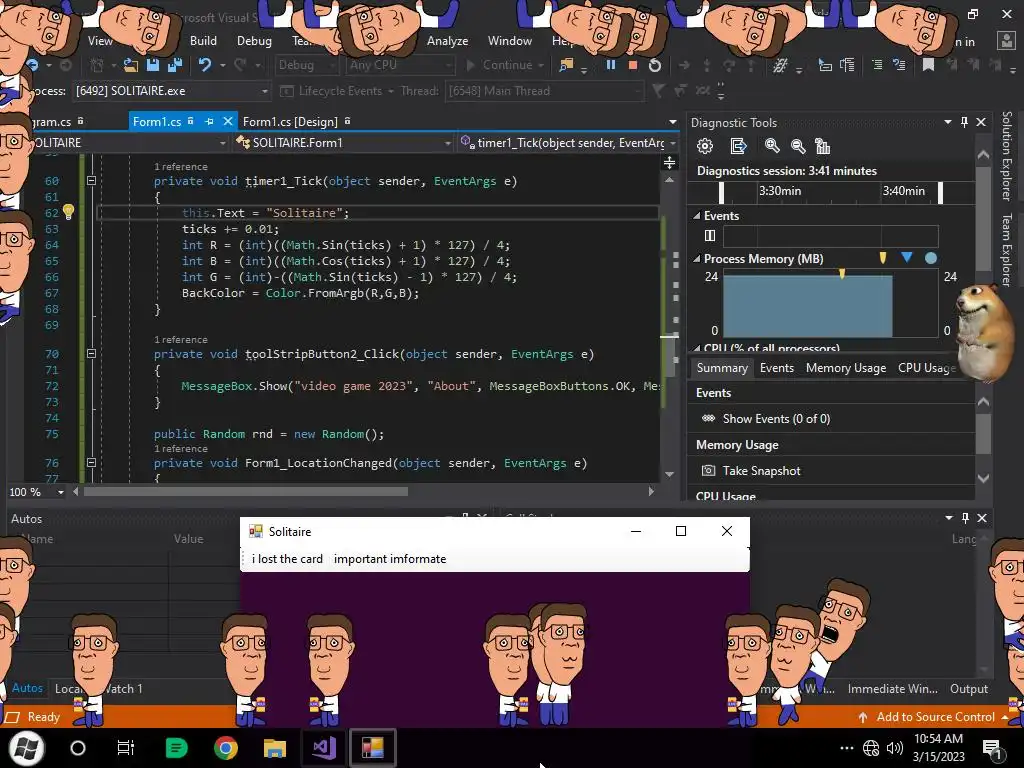Click the Process Memory graph area
The image size is (1024, 768).
[x=830, y=304]
